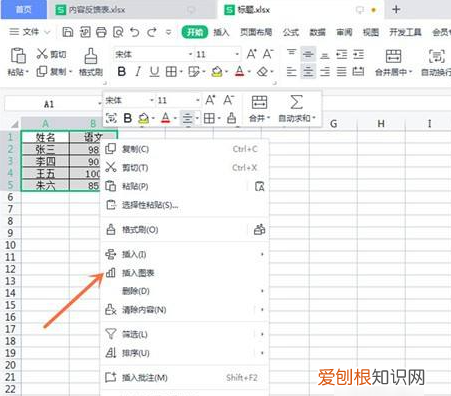The width and height of the screenshot is (451, 396).
Task: Toggle Bold in the mini toolbar
Action: [x=127, y=118]
